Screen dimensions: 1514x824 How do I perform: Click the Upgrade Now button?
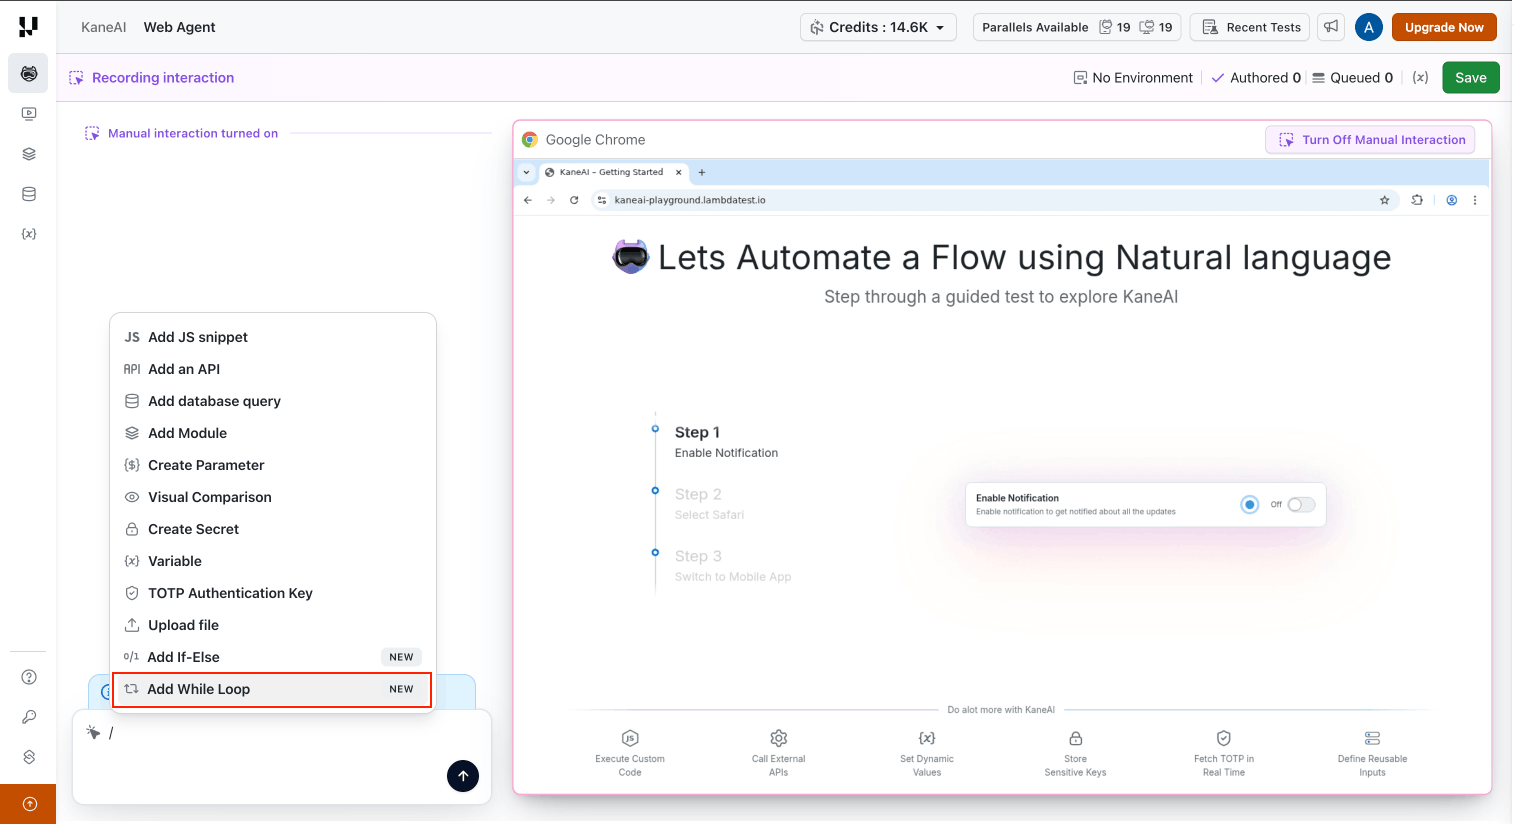1443,27
